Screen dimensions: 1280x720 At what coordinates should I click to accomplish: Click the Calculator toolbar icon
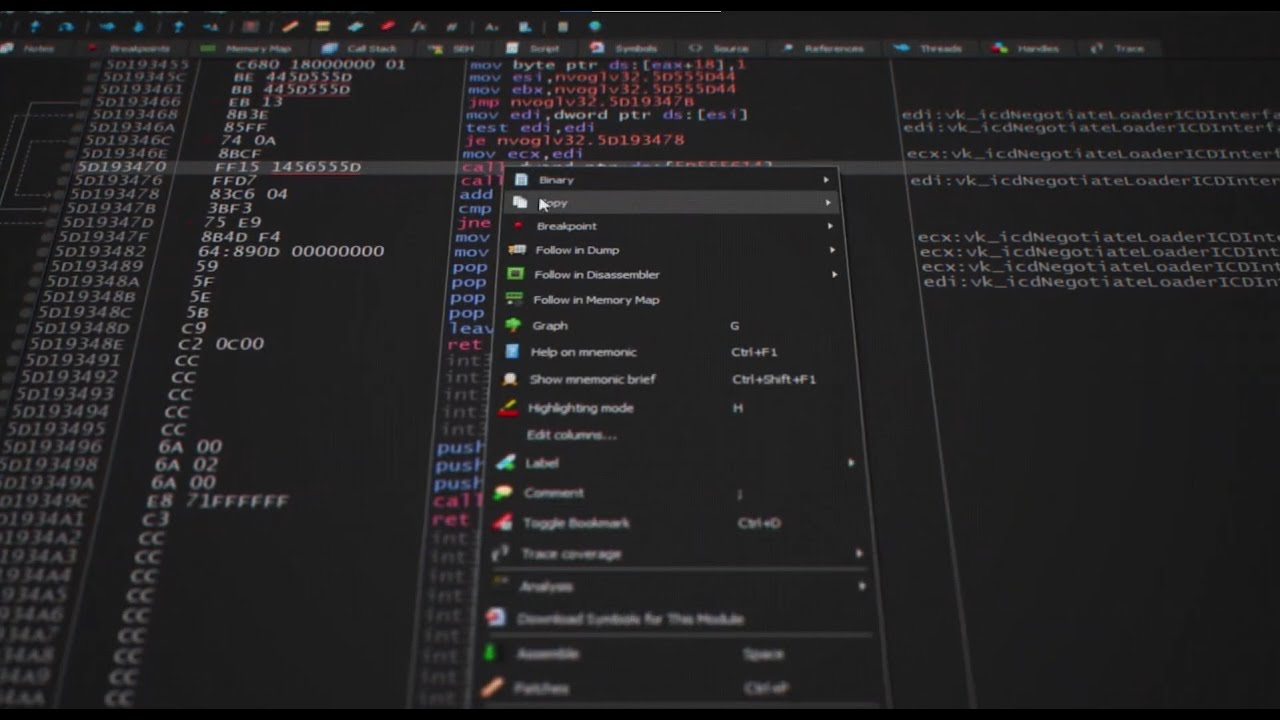coord(563,27)
